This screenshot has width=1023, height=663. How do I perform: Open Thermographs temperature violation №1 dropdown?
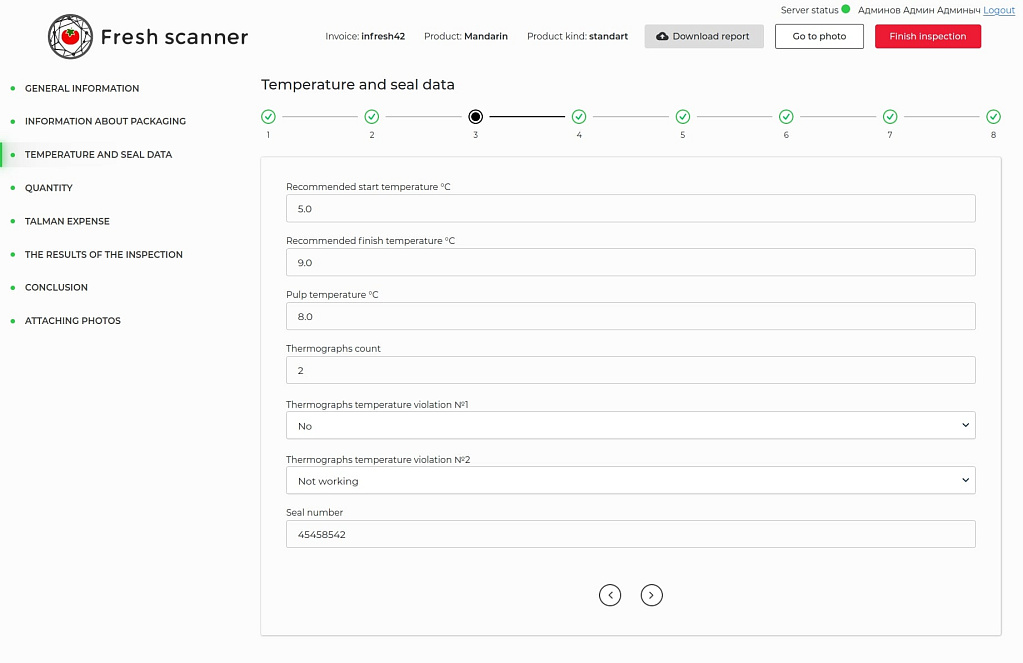[x=630, y=426]
